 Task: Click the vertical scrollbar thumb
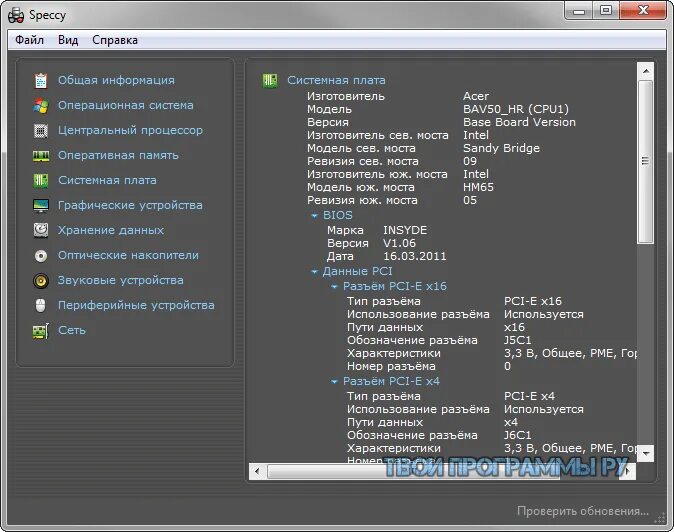point(646,162)
